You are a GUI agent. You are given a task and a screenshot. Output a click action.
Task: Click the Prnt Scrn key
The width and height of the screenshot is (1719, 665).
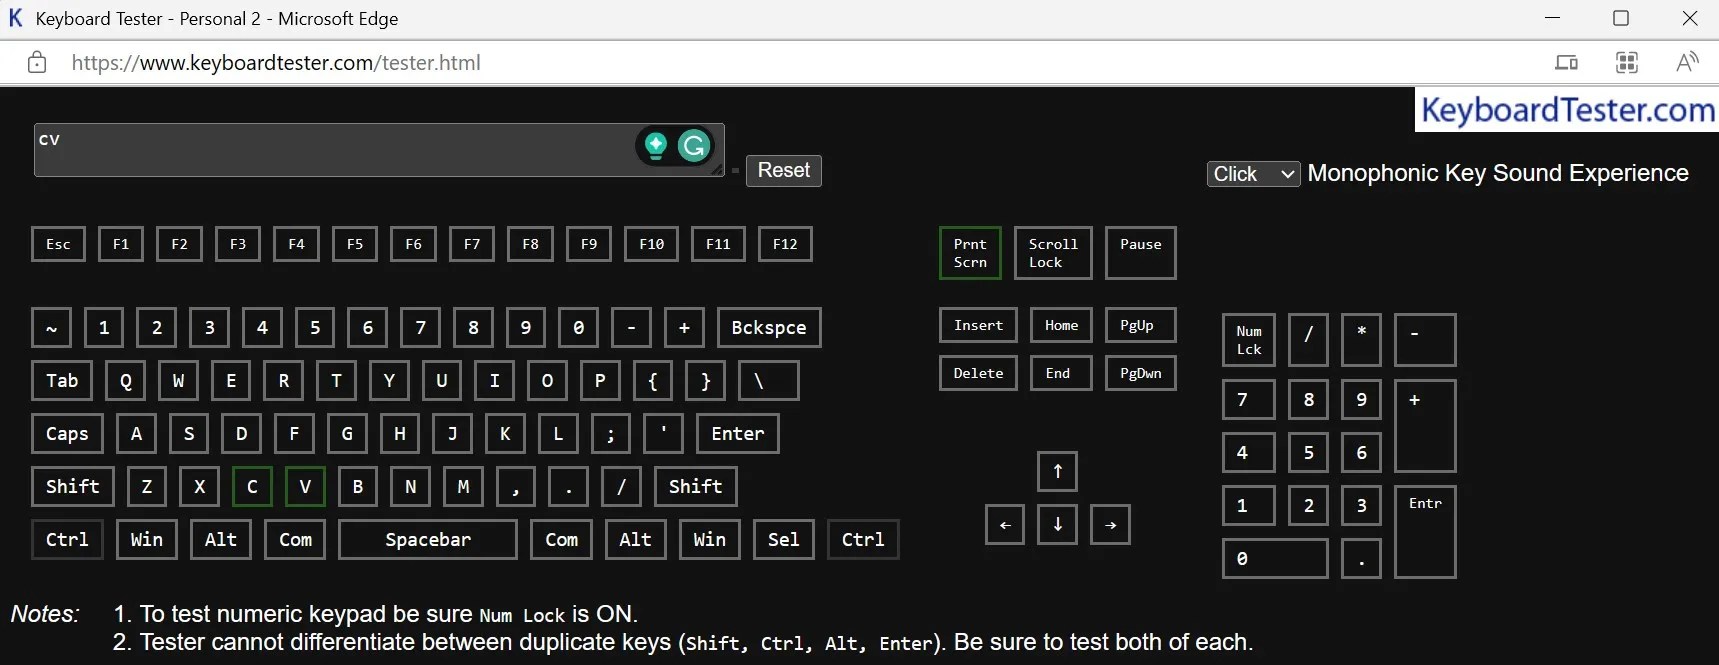coord(970,253)
